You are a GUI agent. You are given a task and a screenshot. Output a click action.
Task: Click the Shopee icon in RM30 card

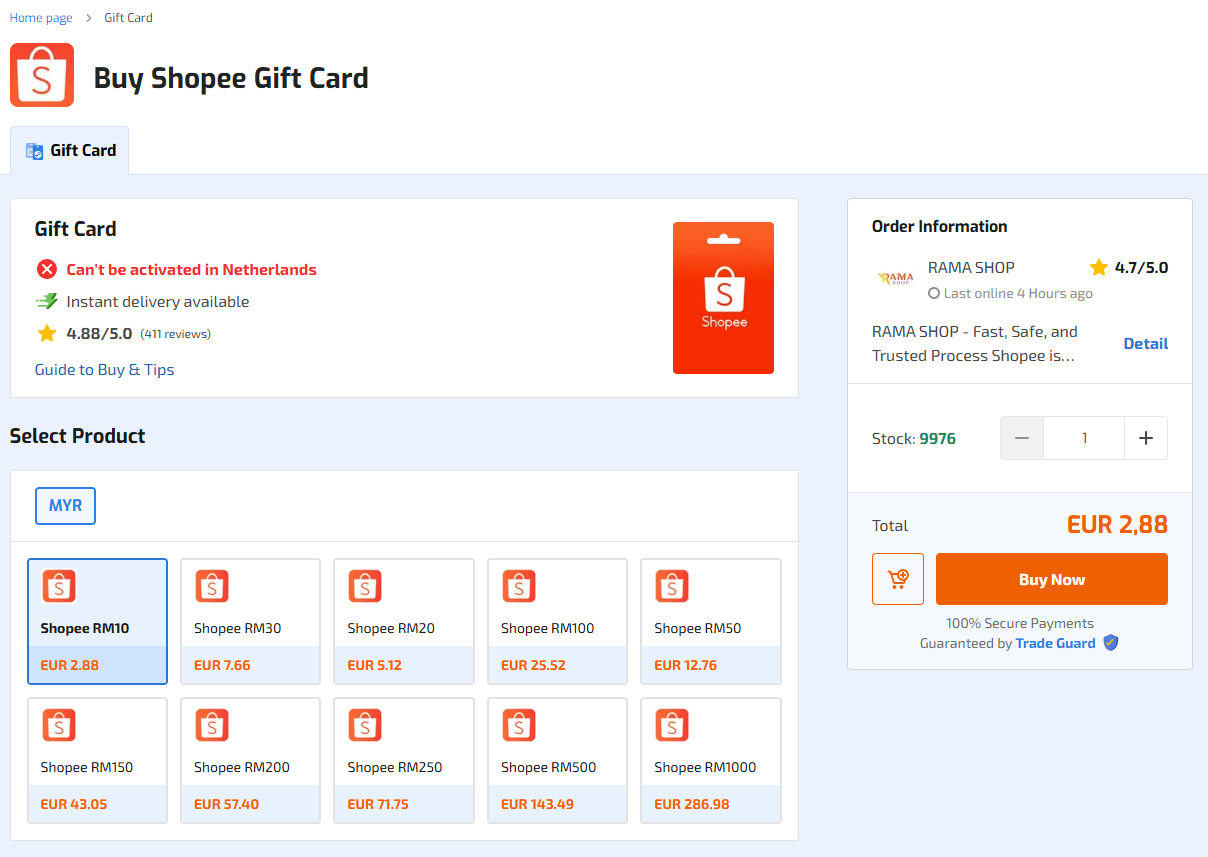(212, 586)
